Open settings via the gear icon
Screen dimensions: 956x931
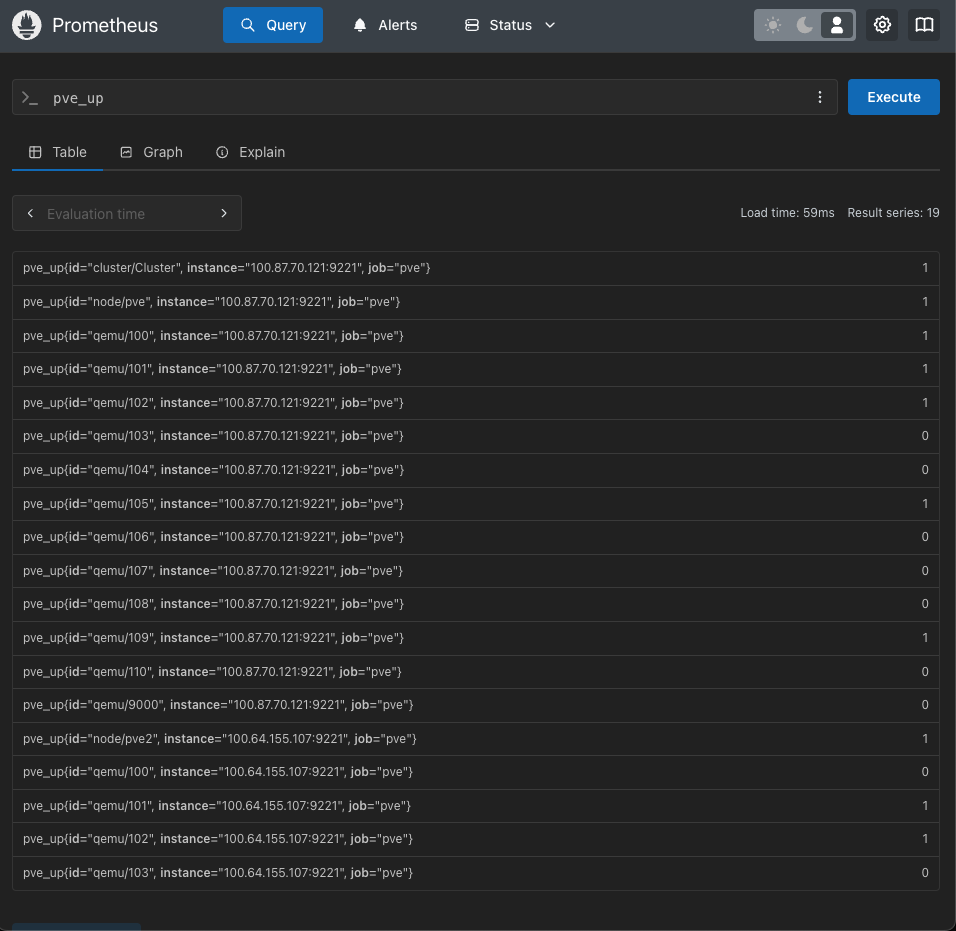coord(882,25)
